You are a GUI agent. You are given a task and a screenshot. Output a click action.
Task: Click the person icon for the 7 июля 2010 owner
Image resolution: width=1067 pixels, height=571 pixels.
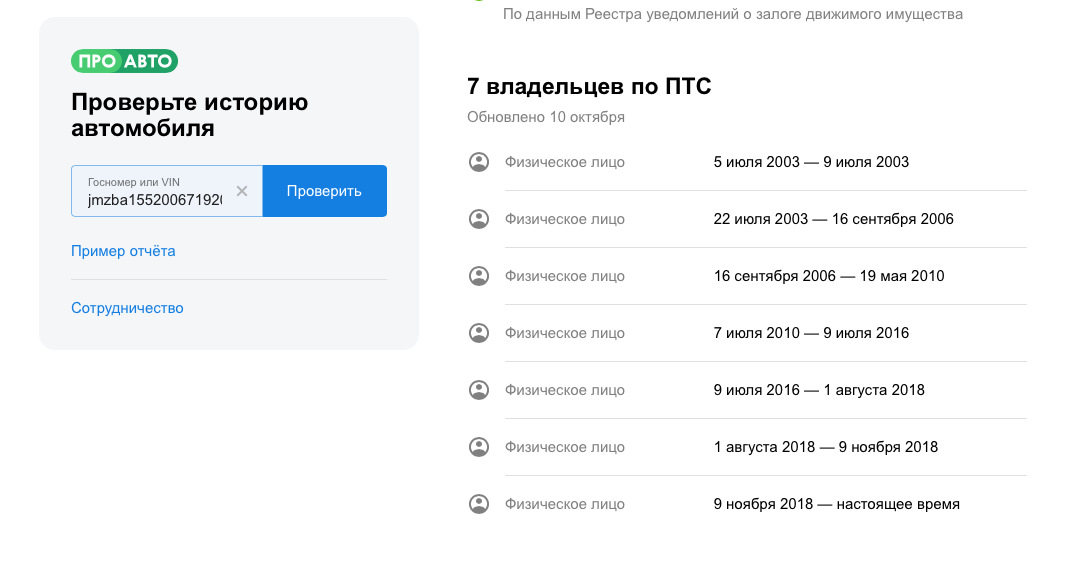point(479,333)
